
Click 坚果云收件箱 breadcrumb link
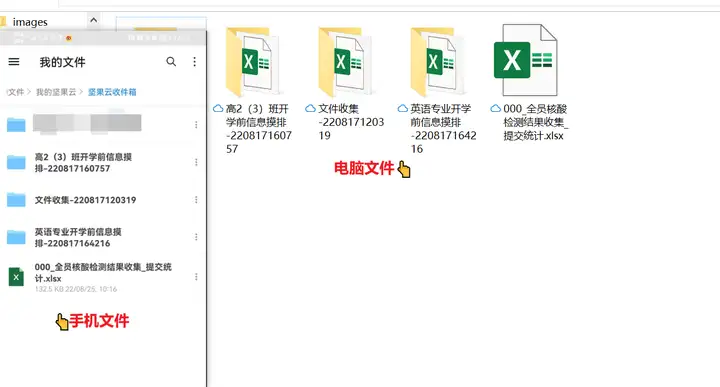[x=112, y=92]
